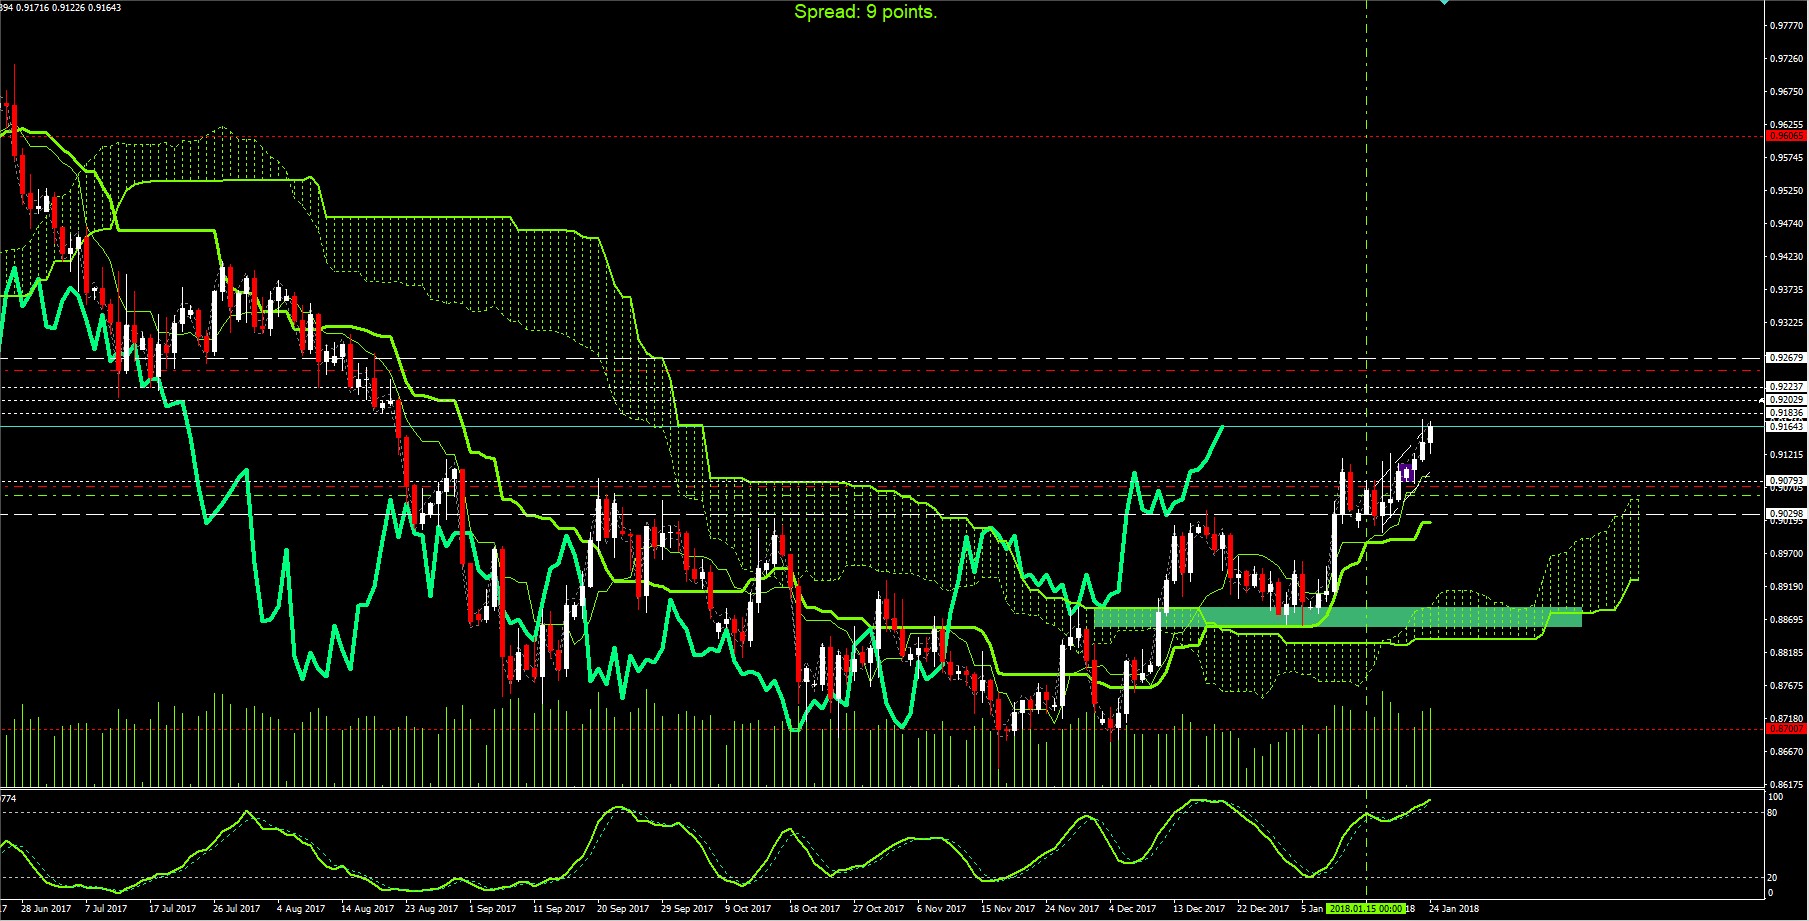
Task: Click the '24 Nov 2017' date label
Action: (x=1072, y=909)
